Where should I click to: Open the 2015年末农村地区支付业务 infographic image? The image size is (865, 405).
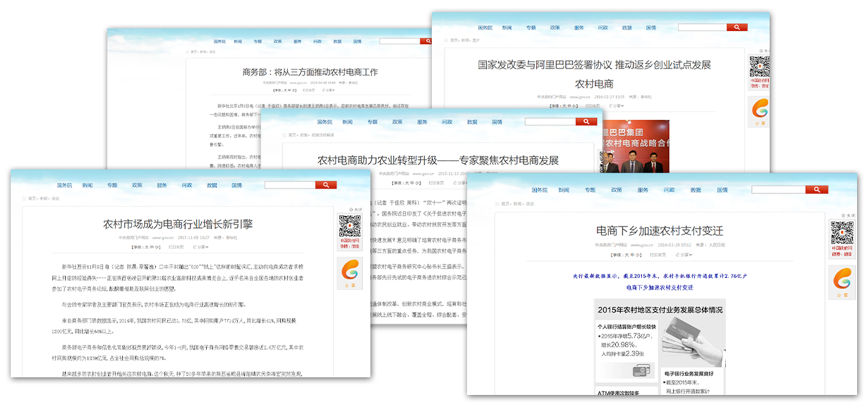tap(659, 340)
